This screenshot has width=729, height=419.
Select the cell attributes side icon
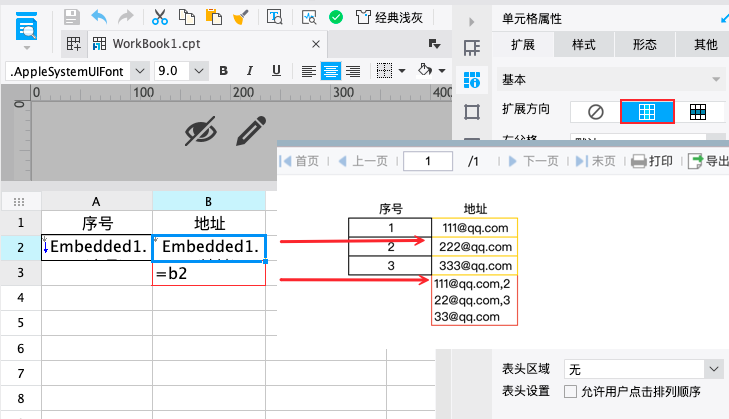472,80
